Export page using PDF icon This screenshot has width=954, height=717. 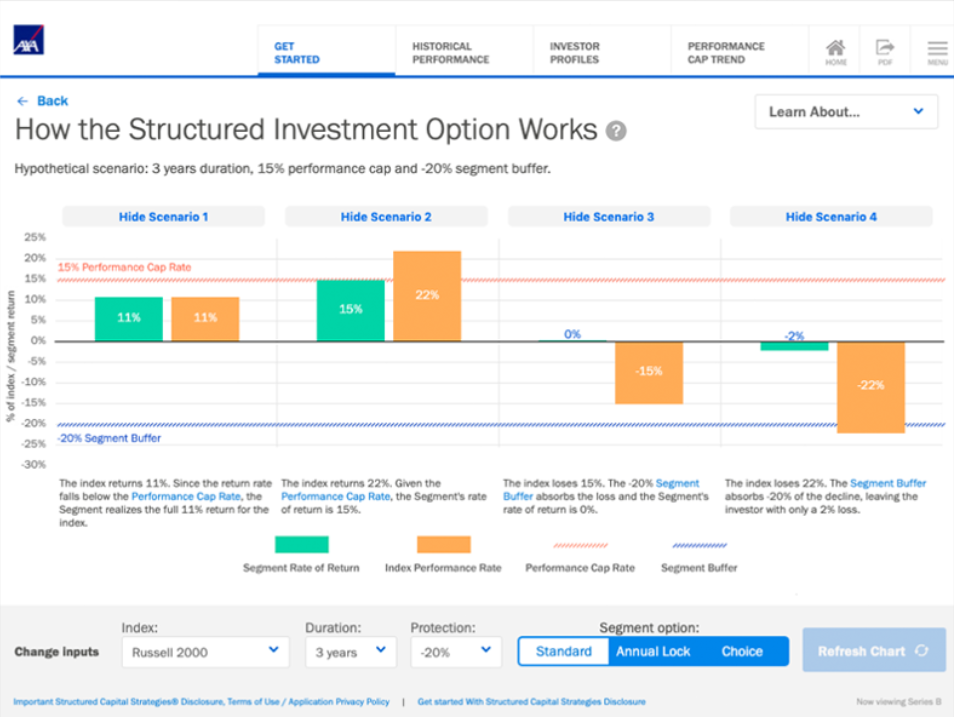(x=885, y=51)
